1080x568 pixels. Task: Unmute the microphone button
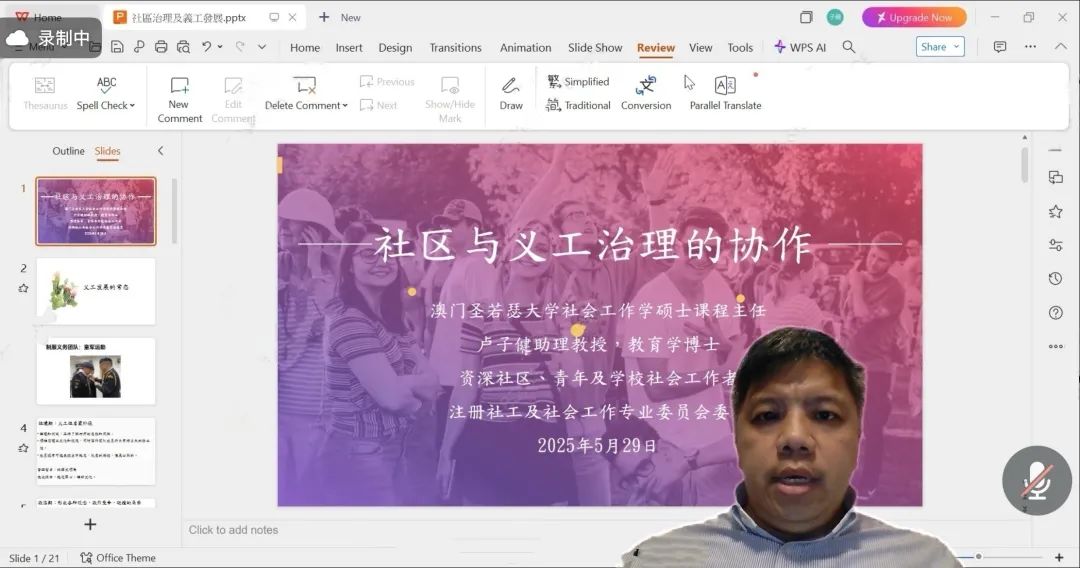click(x=1037, y=481)
